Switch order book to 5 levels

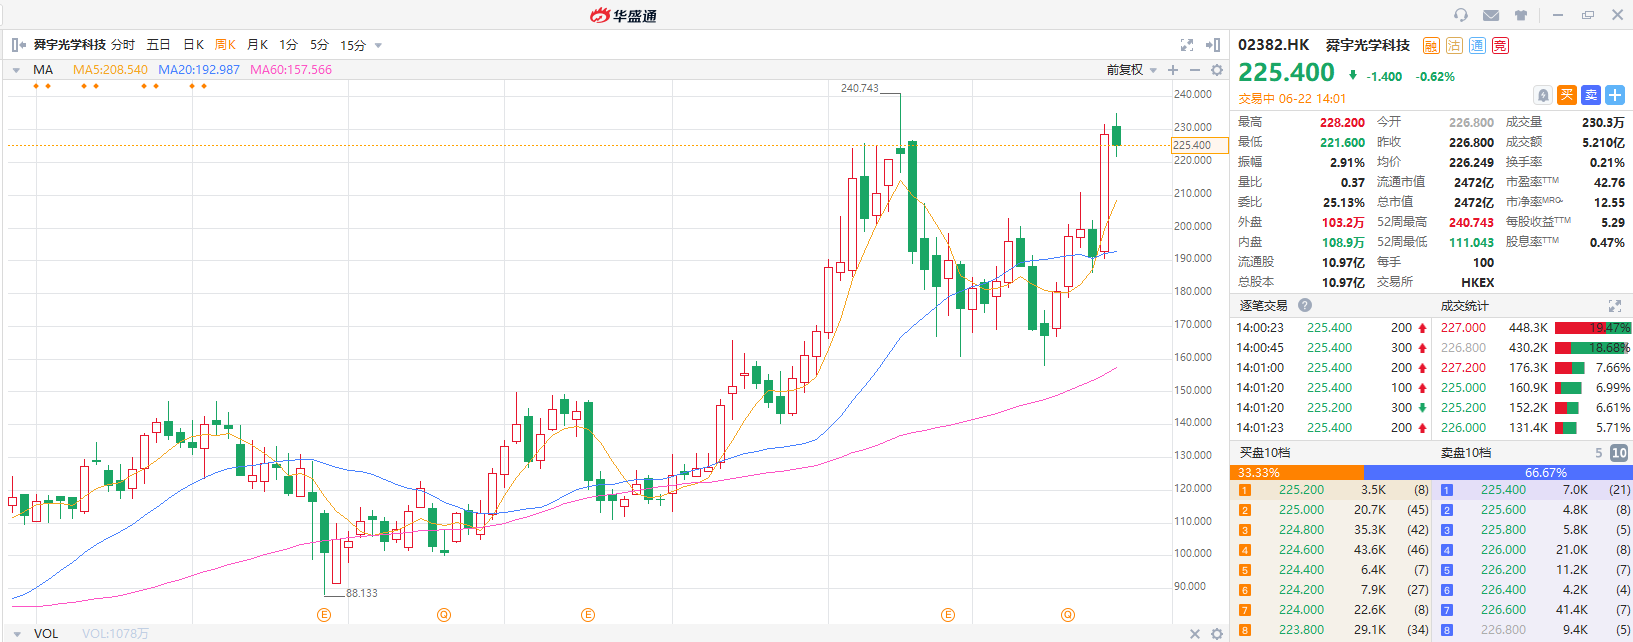coord(1598,453)
